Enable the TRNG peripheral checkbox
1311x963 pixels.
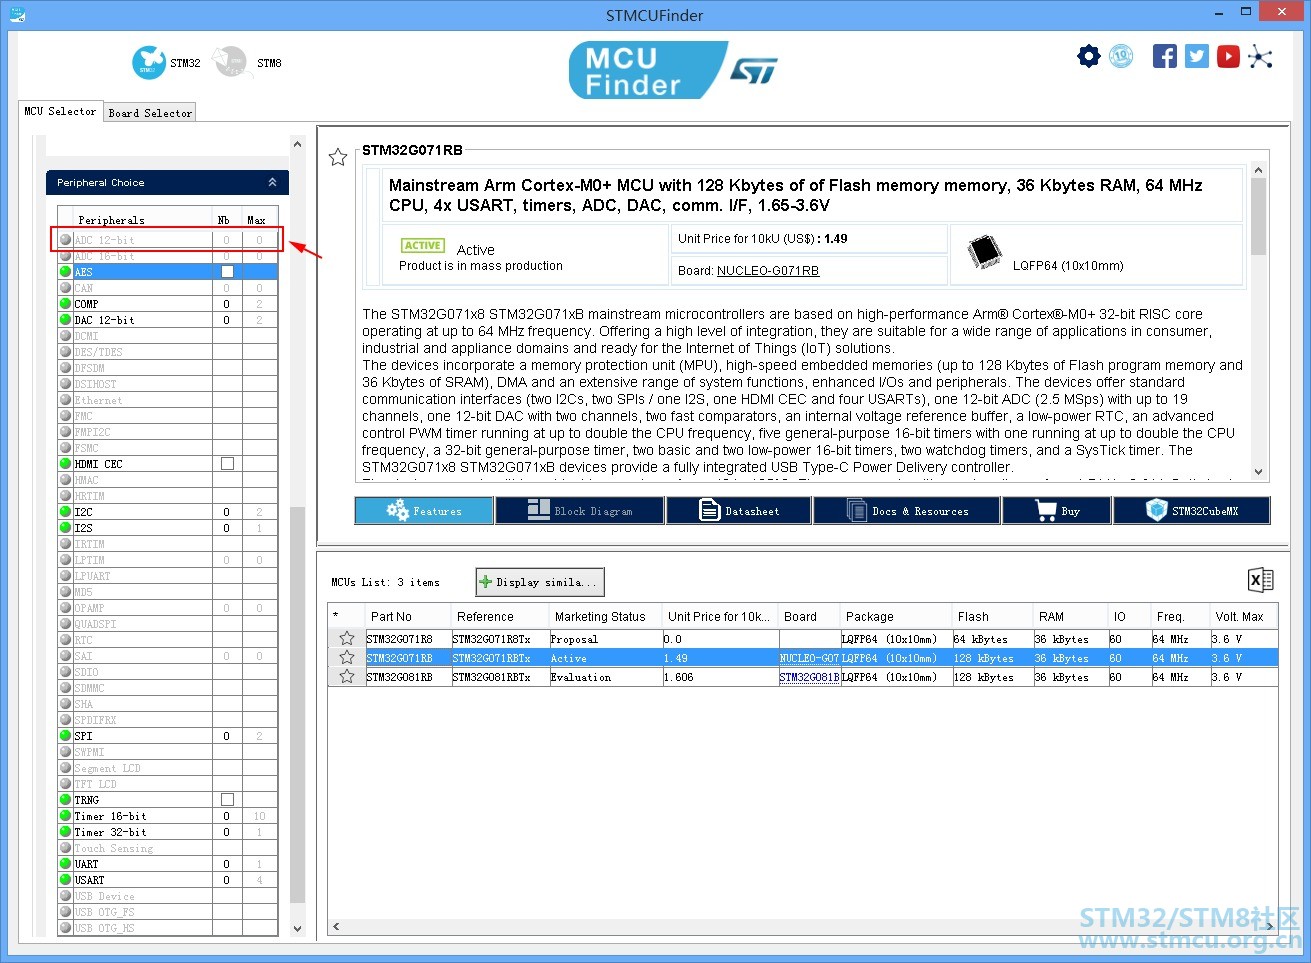227,800
